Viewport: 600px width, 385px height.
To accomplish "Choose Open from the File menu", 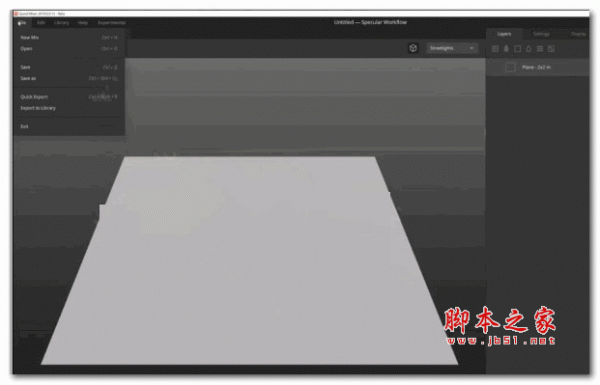I will coord(69,49).
